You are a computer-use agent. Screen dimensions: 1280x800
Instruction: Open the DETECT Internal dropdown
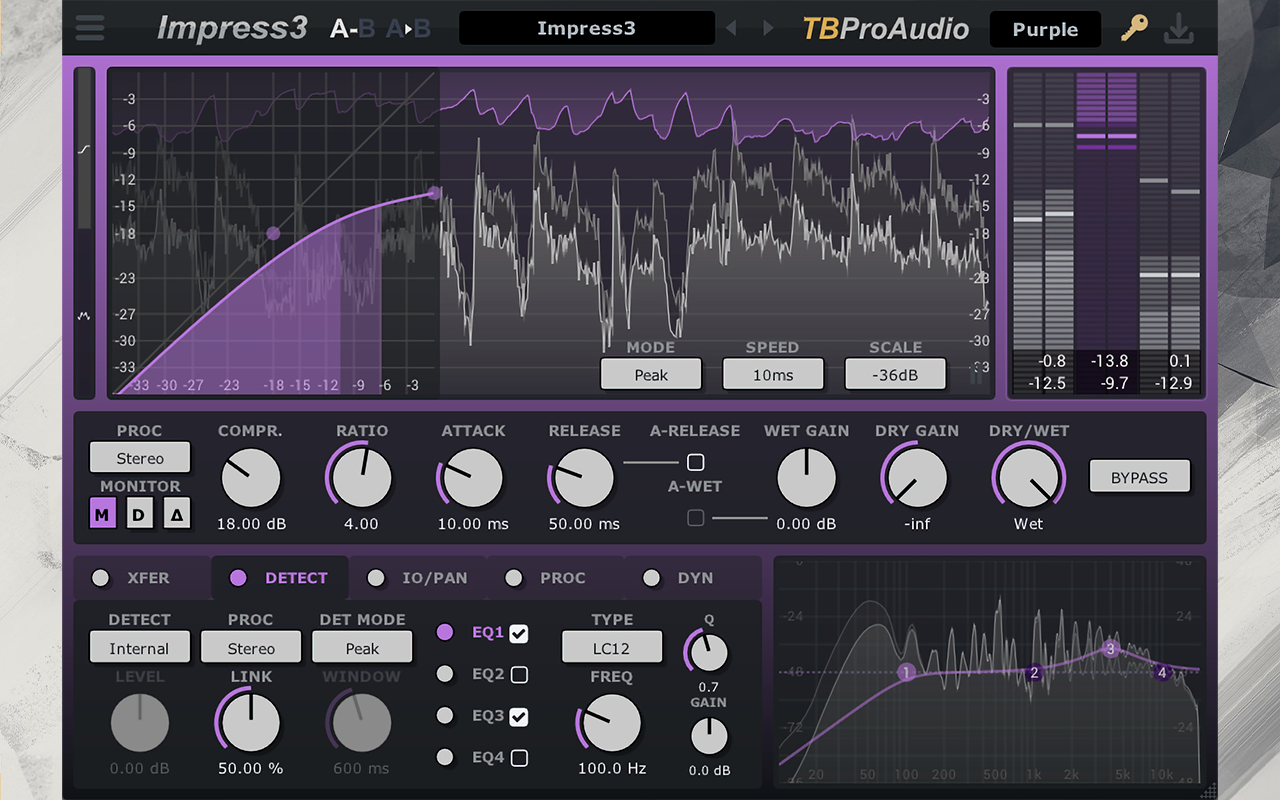click(139, 648)
